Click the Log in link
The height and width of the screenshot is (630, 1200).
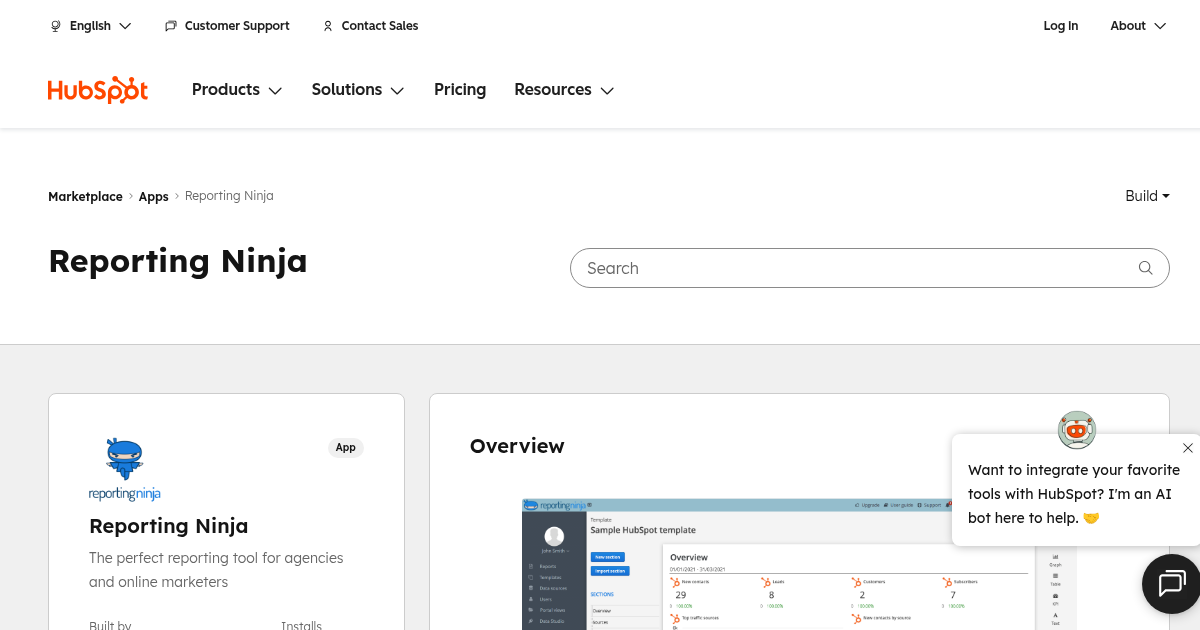click(x=1061, y=26)
